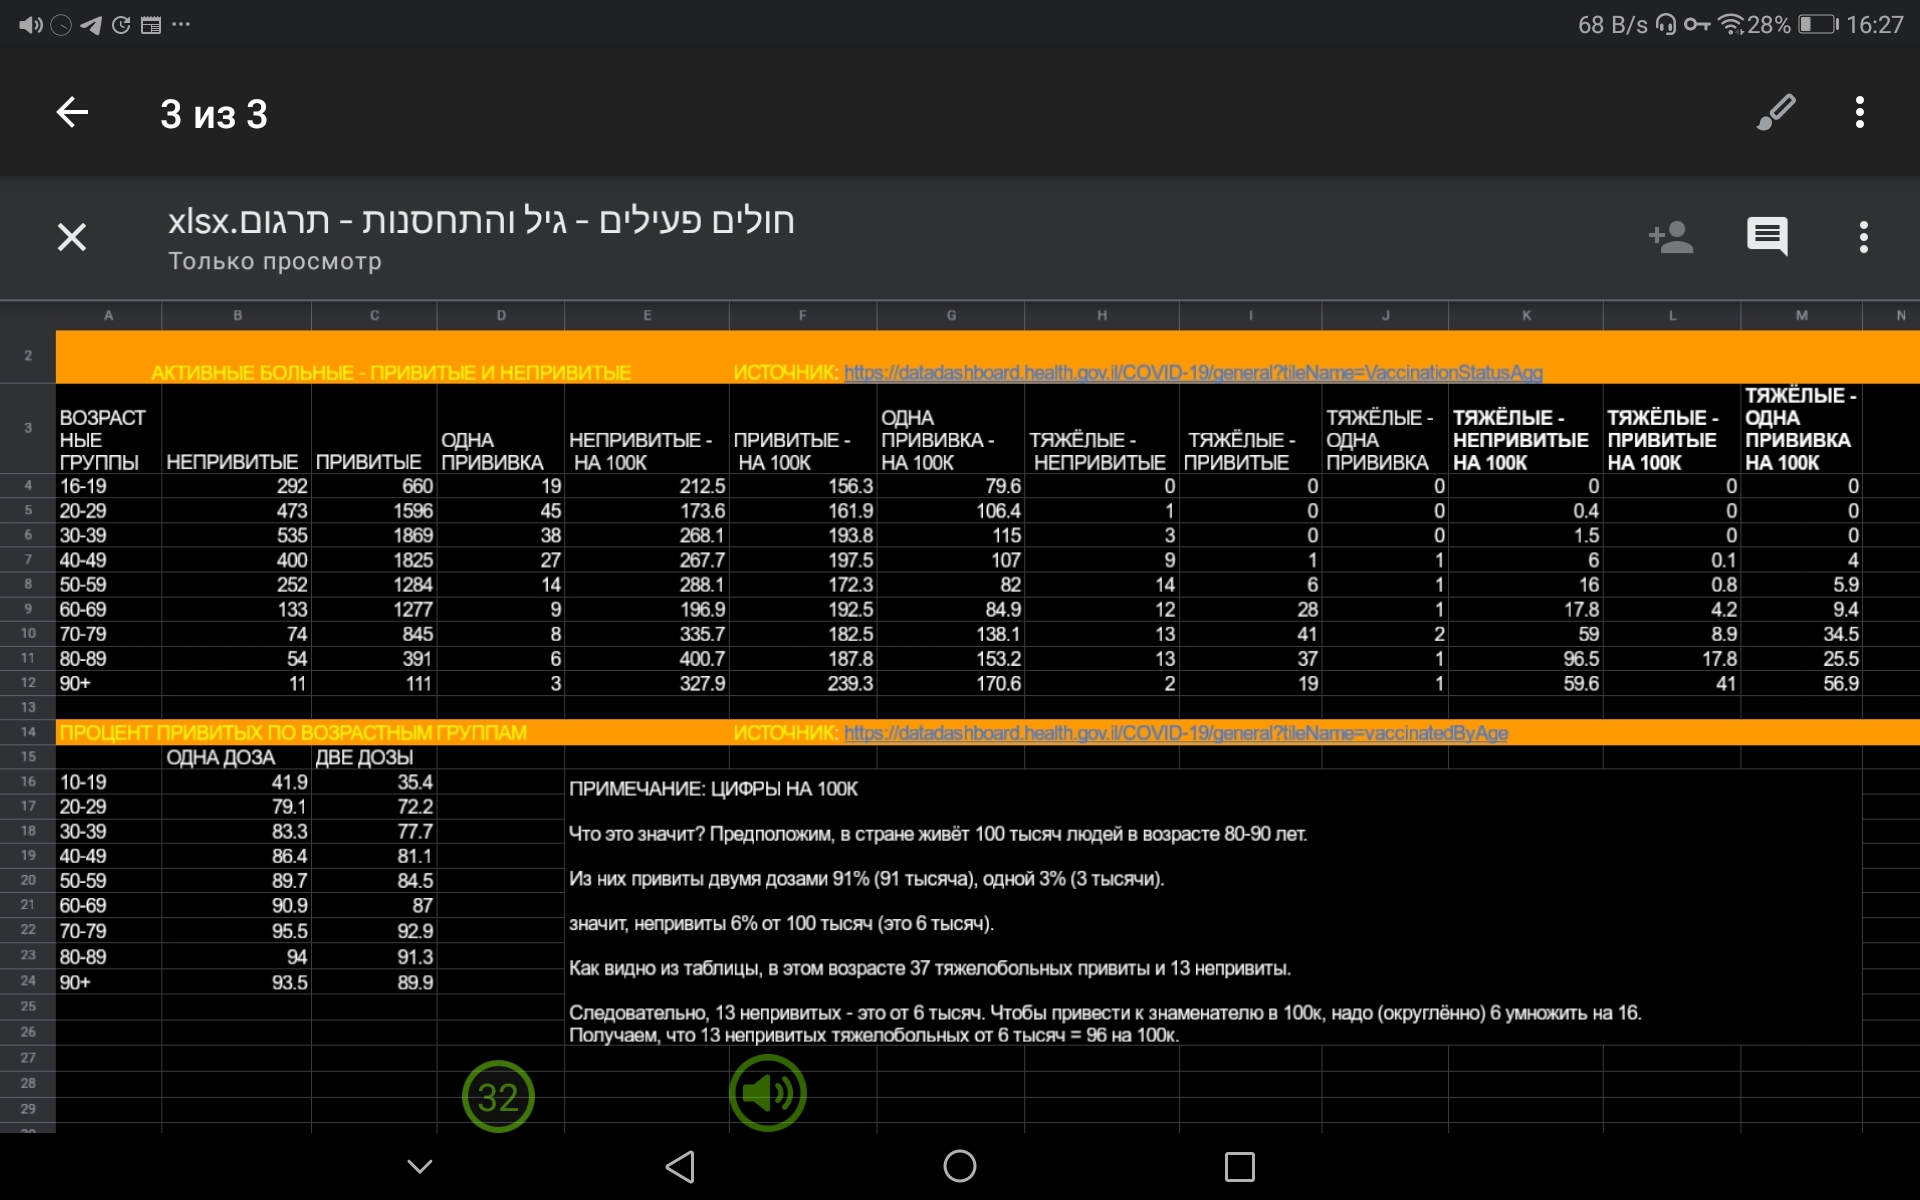Select column A header
This screenshot has width=1920, height=1200.
tap(108, 315)
